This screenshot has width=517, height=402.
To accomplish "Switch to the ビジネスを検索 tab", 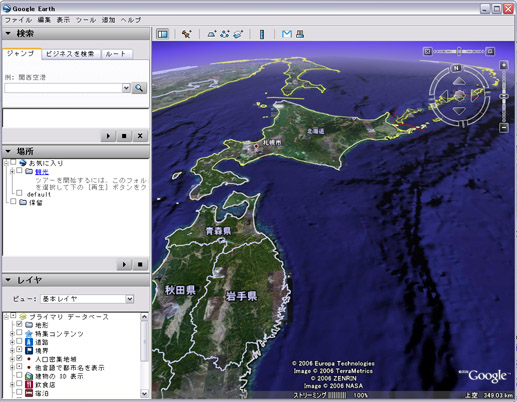I will pyautogui.click(x=70, y=54).
